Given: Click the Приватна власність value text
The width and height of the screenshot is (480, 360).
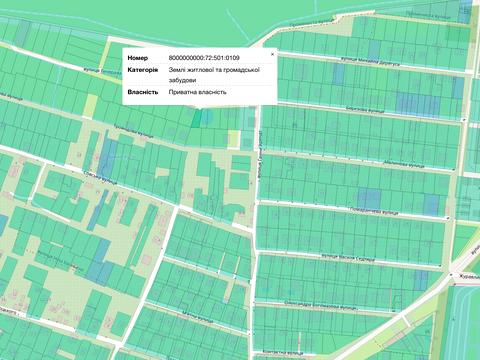Looking at the screenshot, I should tap(198, 92).
